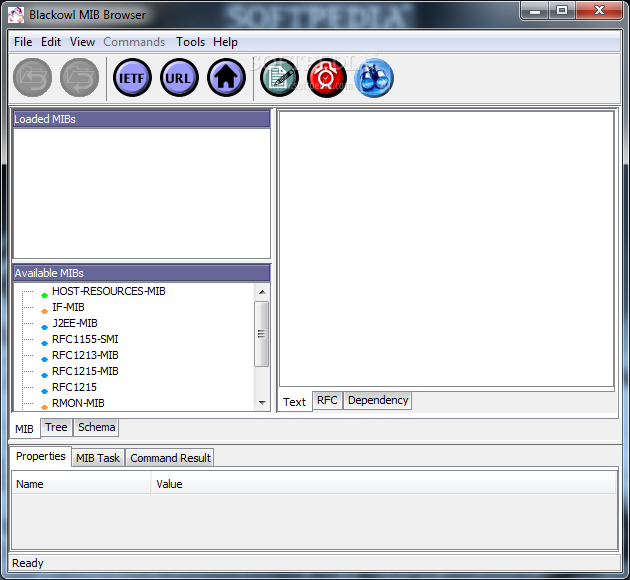630x580 pixels.
Task: Click Available MIBs scrollbar up arrow
Action: pos(262,292)
